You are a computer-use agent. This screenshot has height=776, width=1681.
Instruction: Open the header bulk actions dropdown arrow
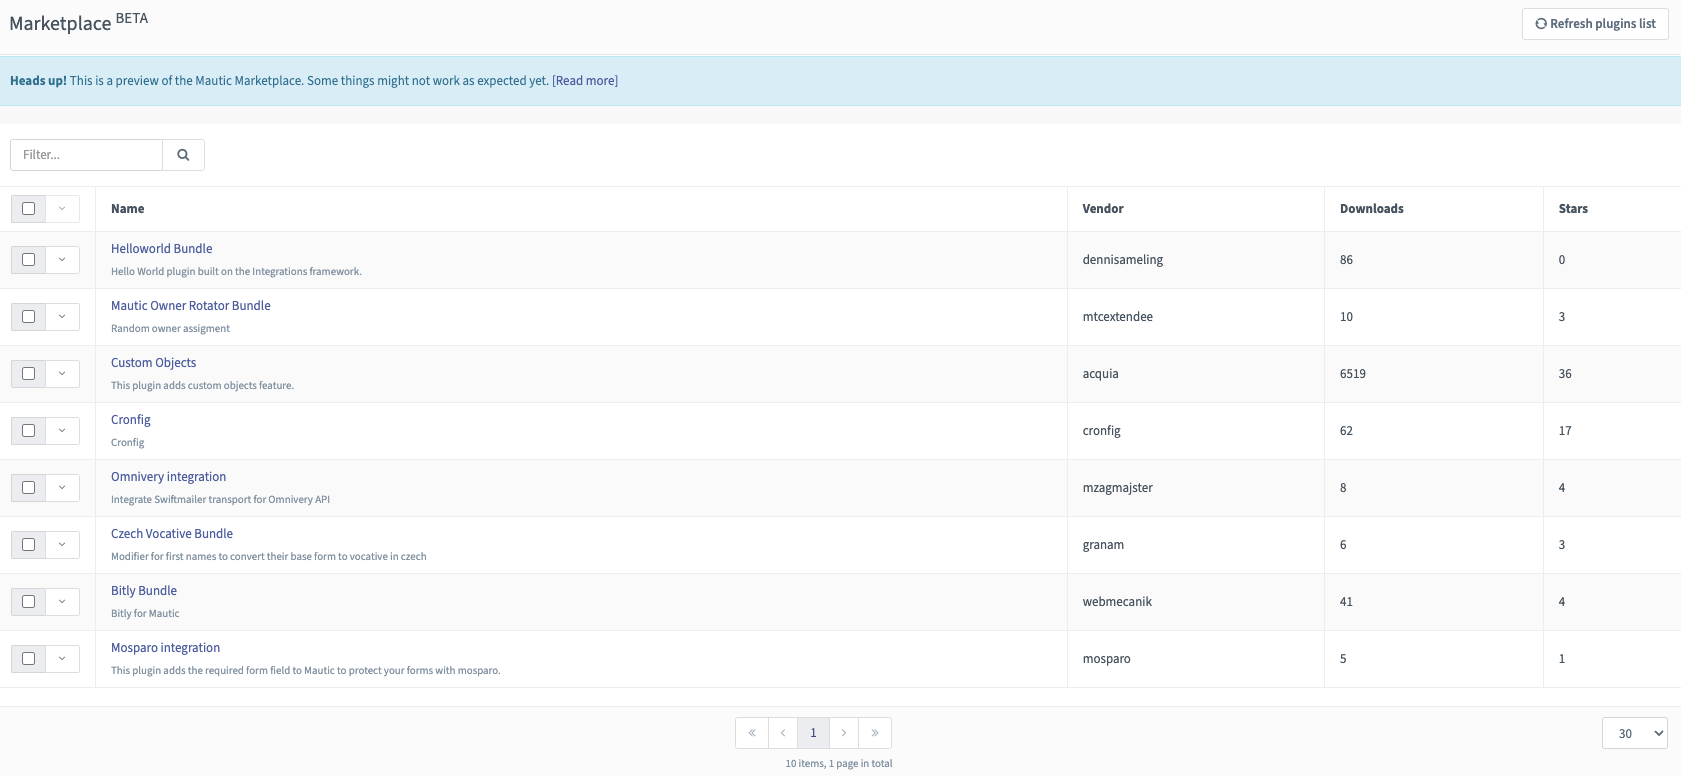62,209
